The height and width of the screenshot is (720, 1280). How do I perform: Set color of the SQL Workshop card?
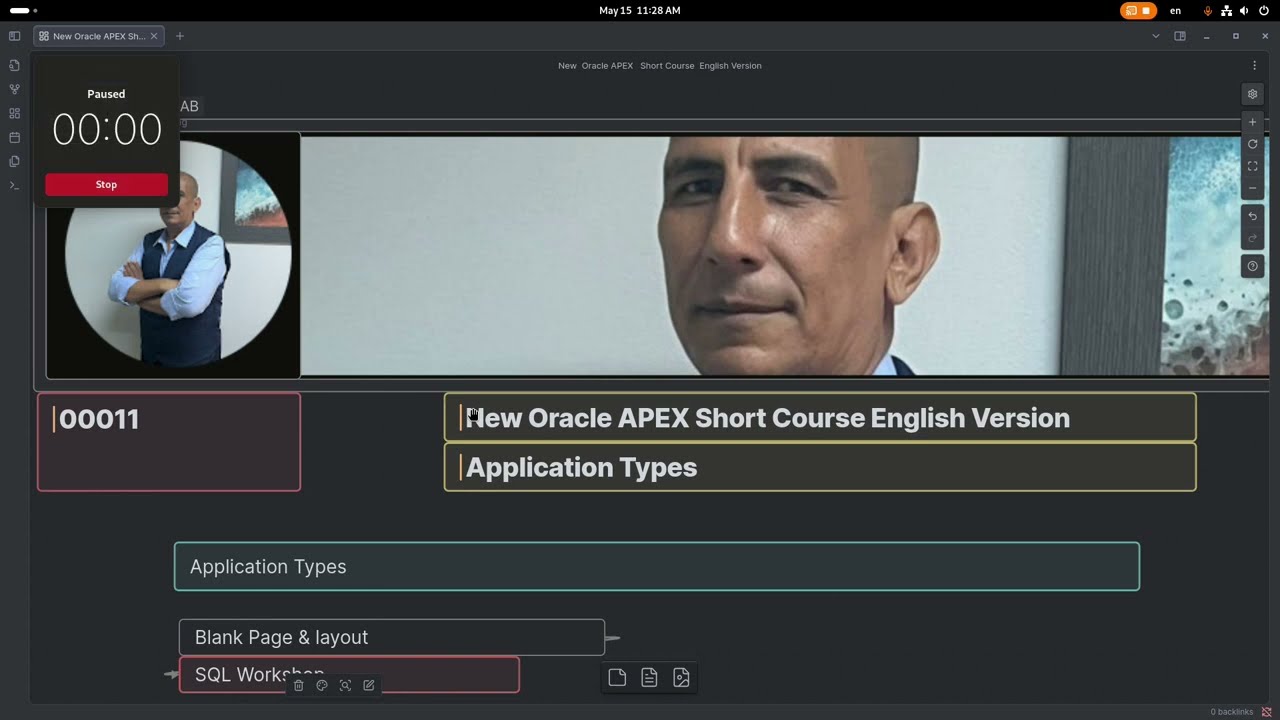tap(322, 685)
